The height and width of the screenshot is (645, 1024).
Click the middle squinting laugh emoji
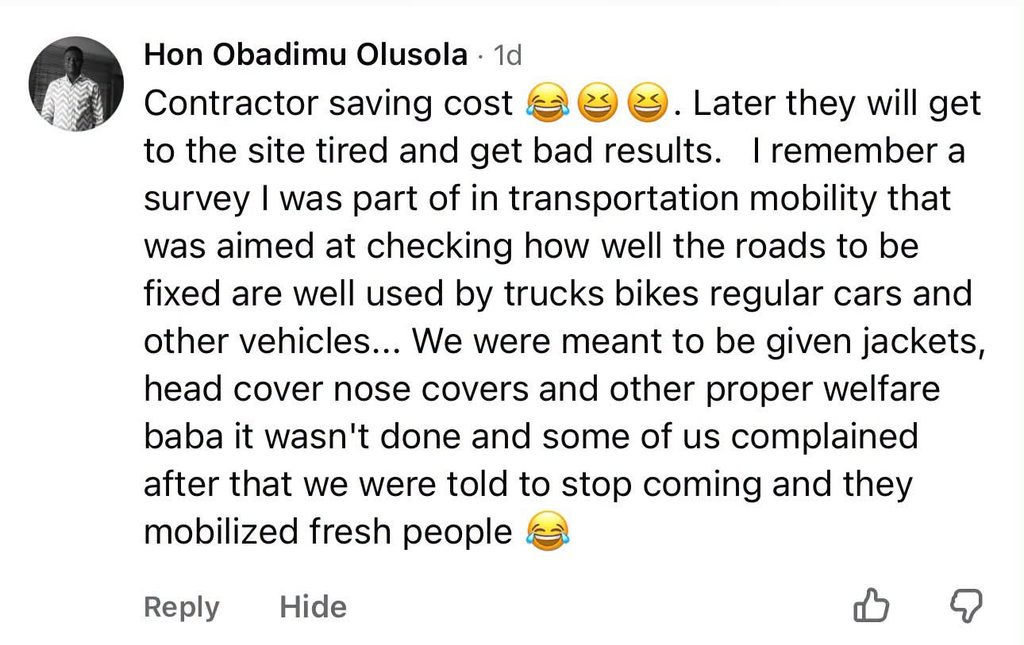[598, 103]
